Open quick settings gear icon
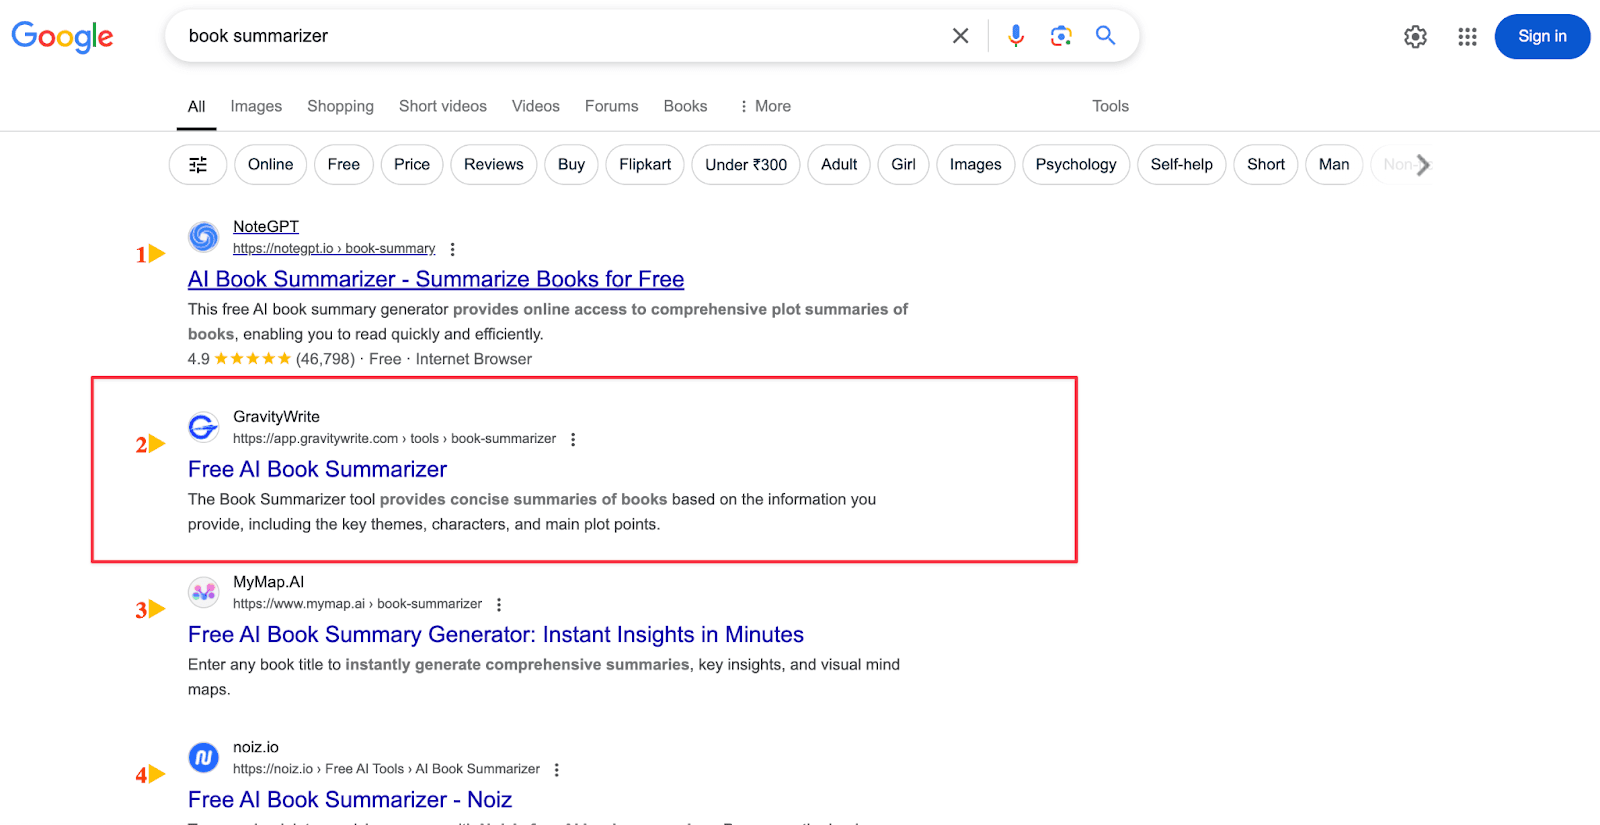This screenshot has height=825, width=1600. coord(1415,37)
